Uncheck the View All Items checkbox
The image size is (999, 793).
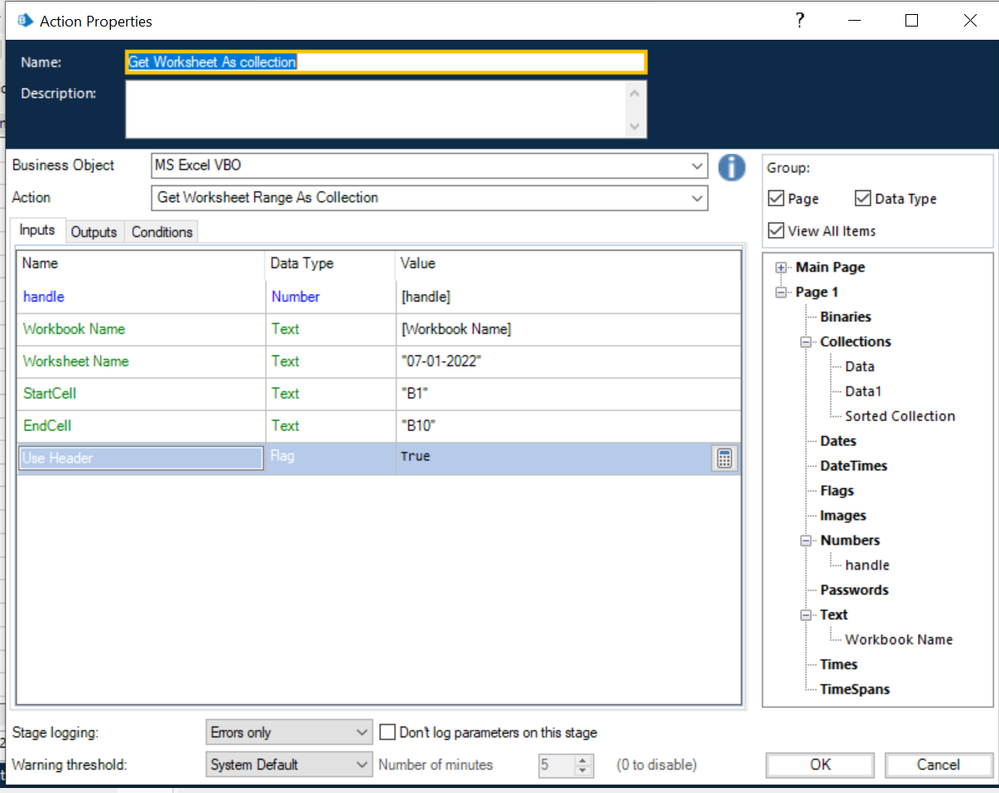[x=777, y=231]
